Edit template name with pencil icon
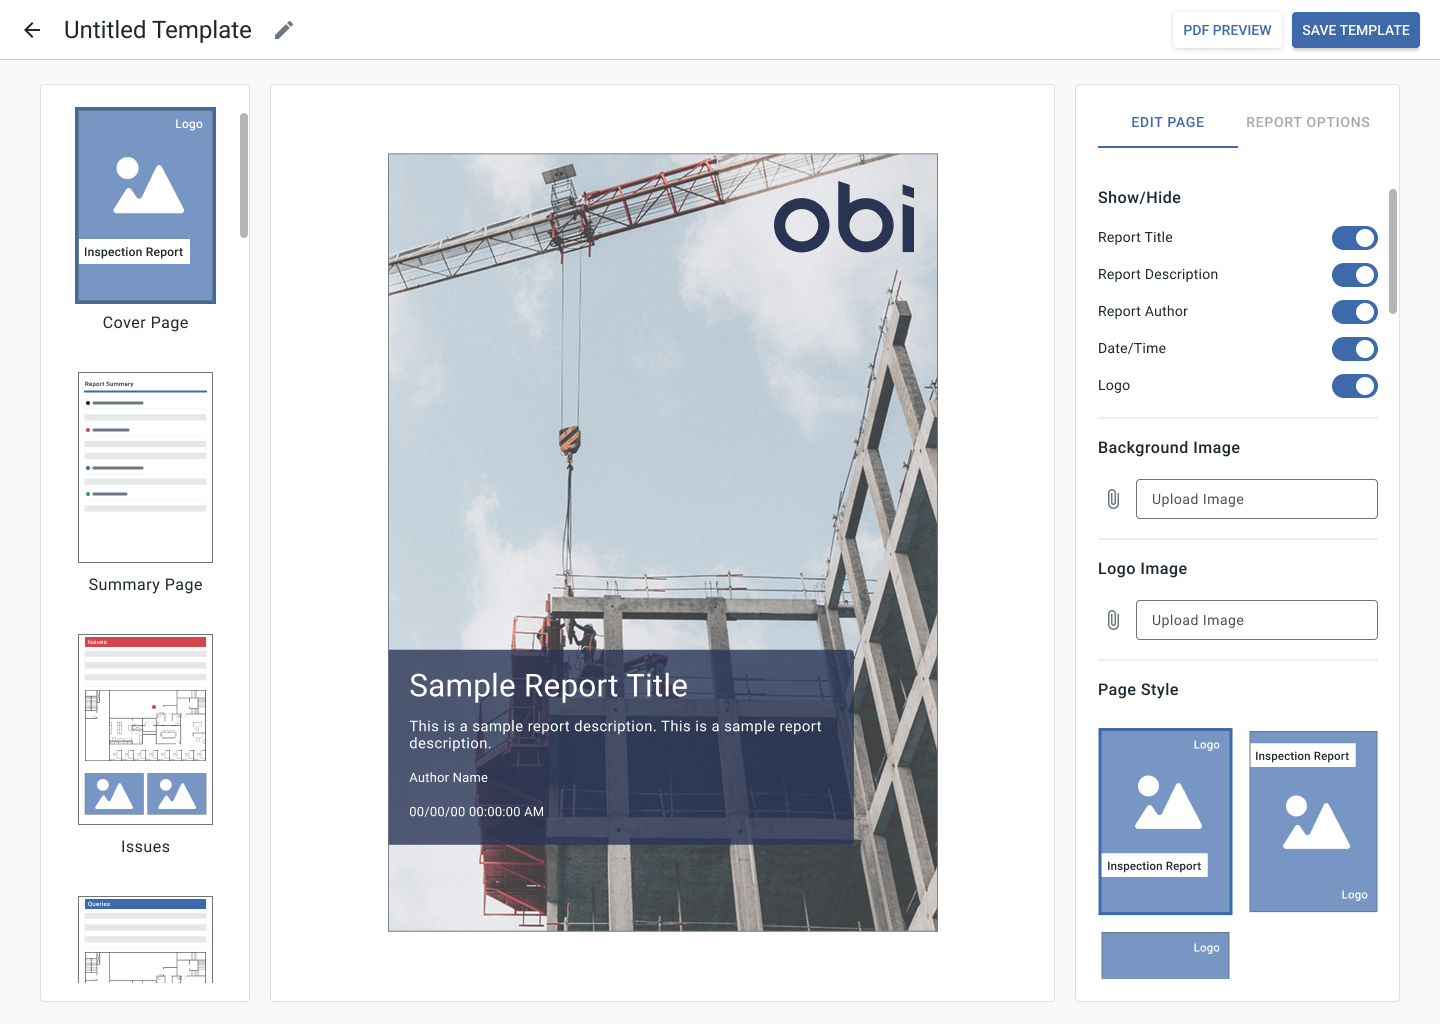Viewport: 1440px width, 1024px height. coord(284,30)
